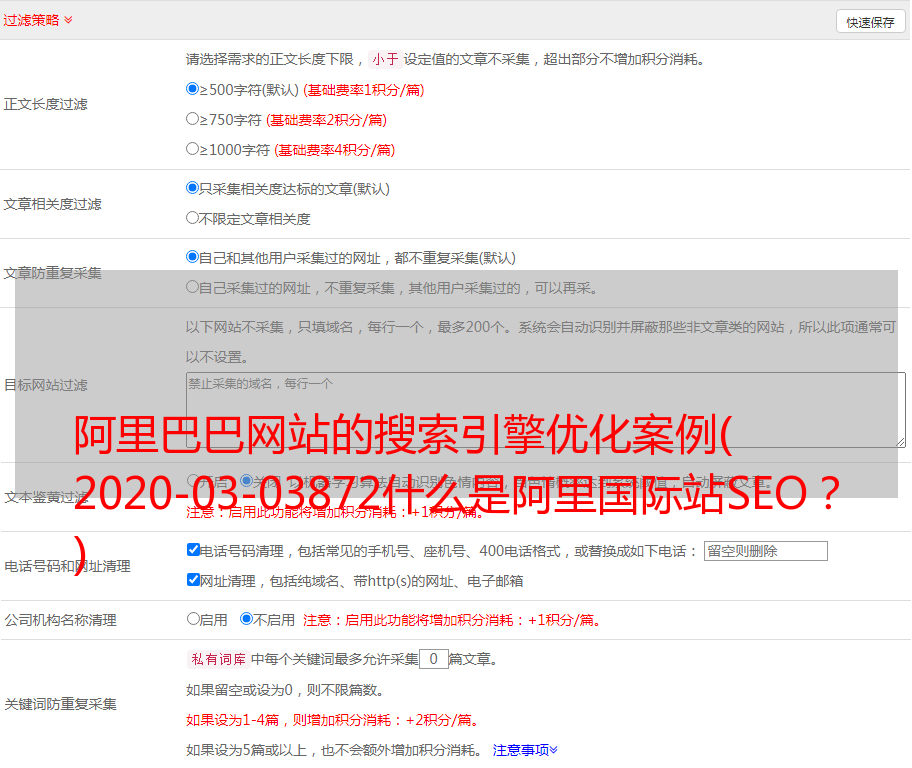Select 自己采集过的网址，不重复采集 radio option
This screenshot has width=912, height=768.
[192, 286]
